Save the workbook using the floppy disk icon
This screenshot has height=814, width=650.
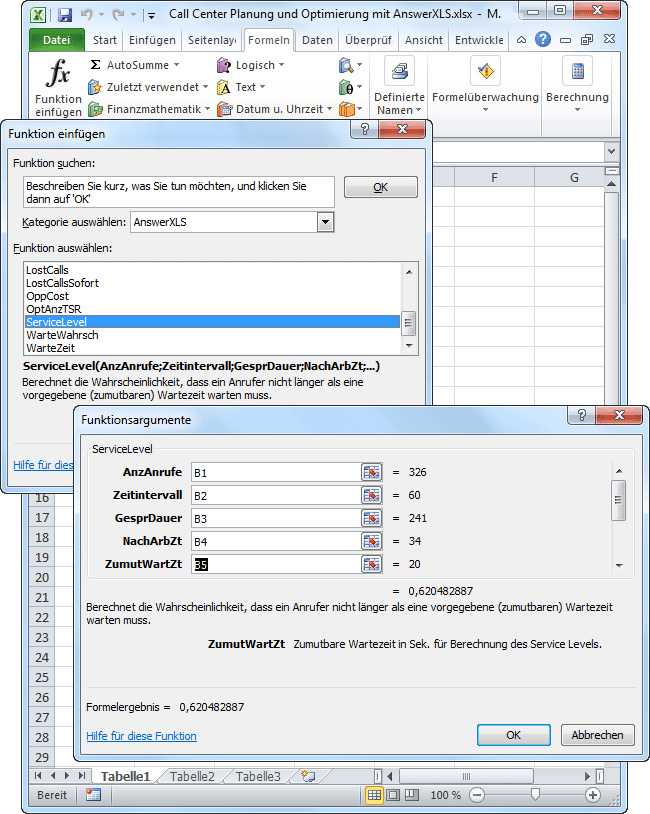(65, 16)
